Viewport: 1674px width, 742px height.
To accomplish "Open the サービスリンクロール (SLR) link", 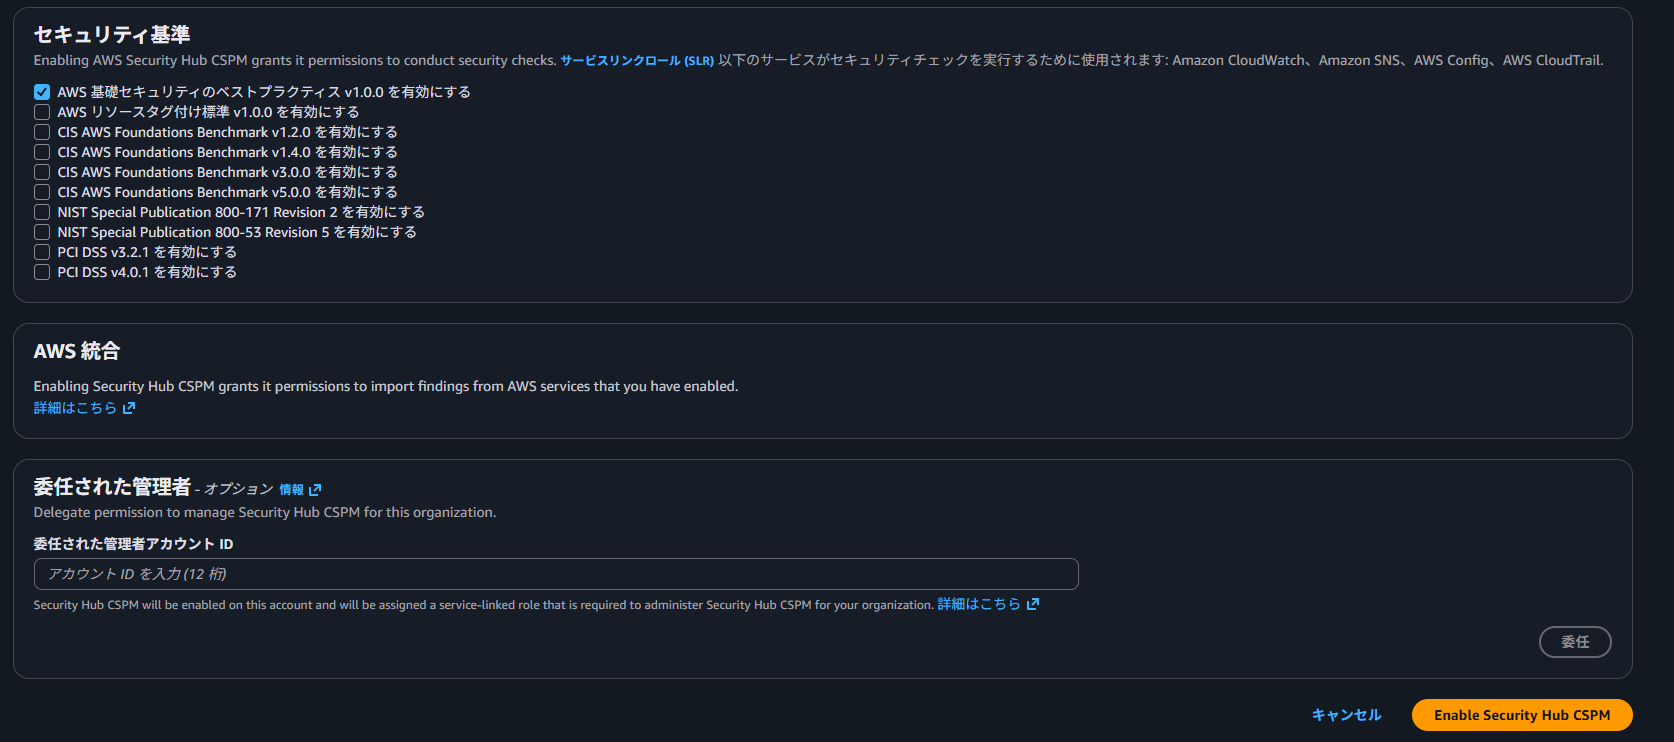I will click(636, 61).
